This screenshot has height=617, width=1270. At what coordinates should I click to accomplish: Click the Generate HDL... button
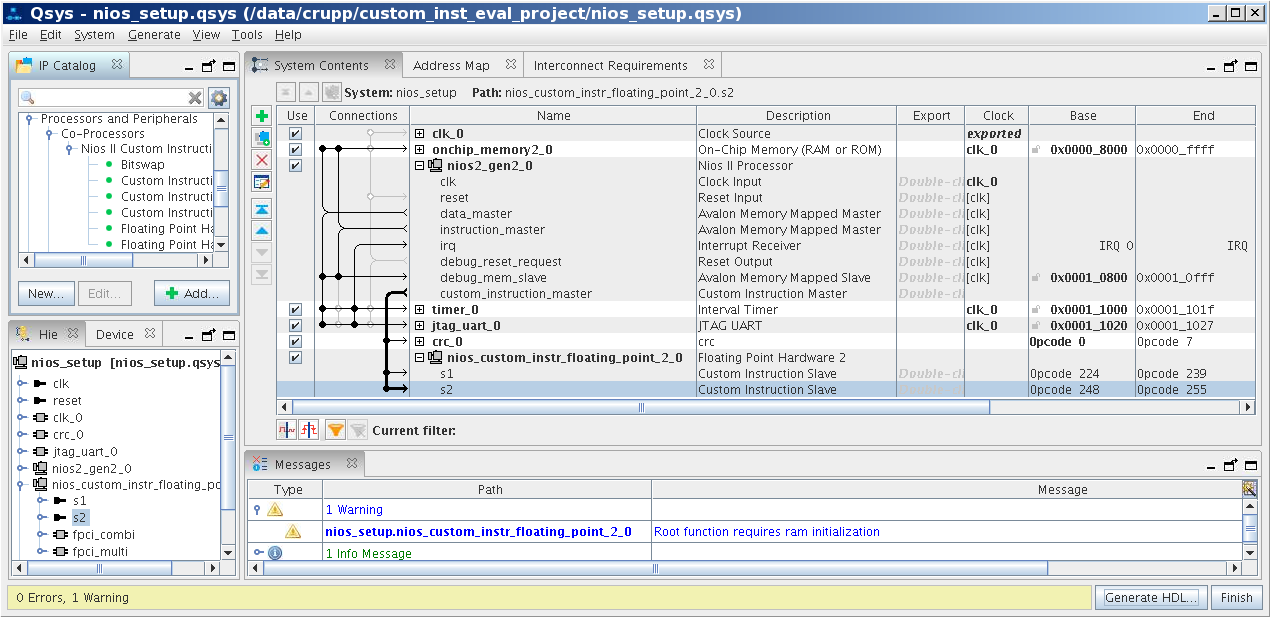[x=1151, y=598]
